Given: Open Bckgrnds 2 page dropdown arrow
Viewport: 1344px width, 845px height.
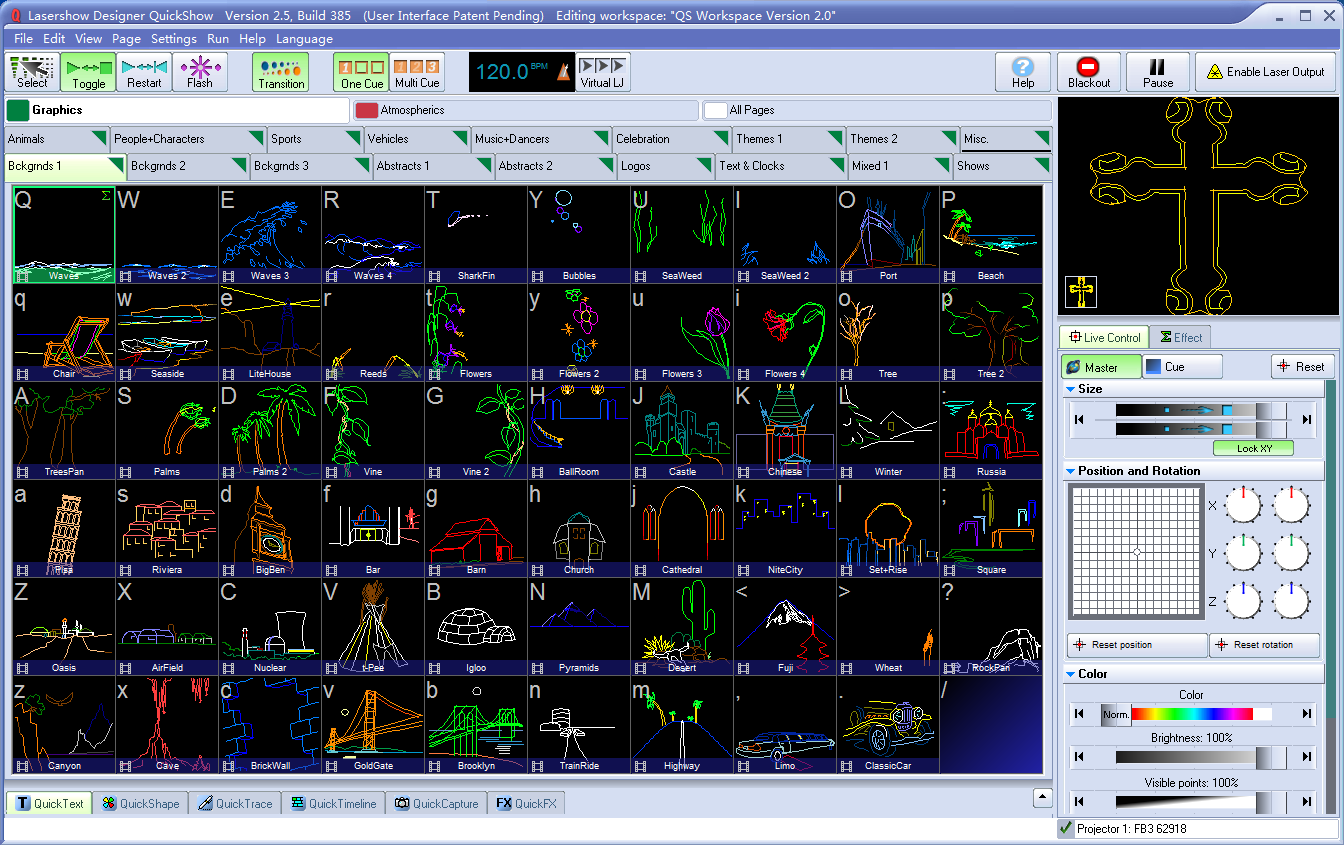Looking at the screenshot, I should click(238, 164).
